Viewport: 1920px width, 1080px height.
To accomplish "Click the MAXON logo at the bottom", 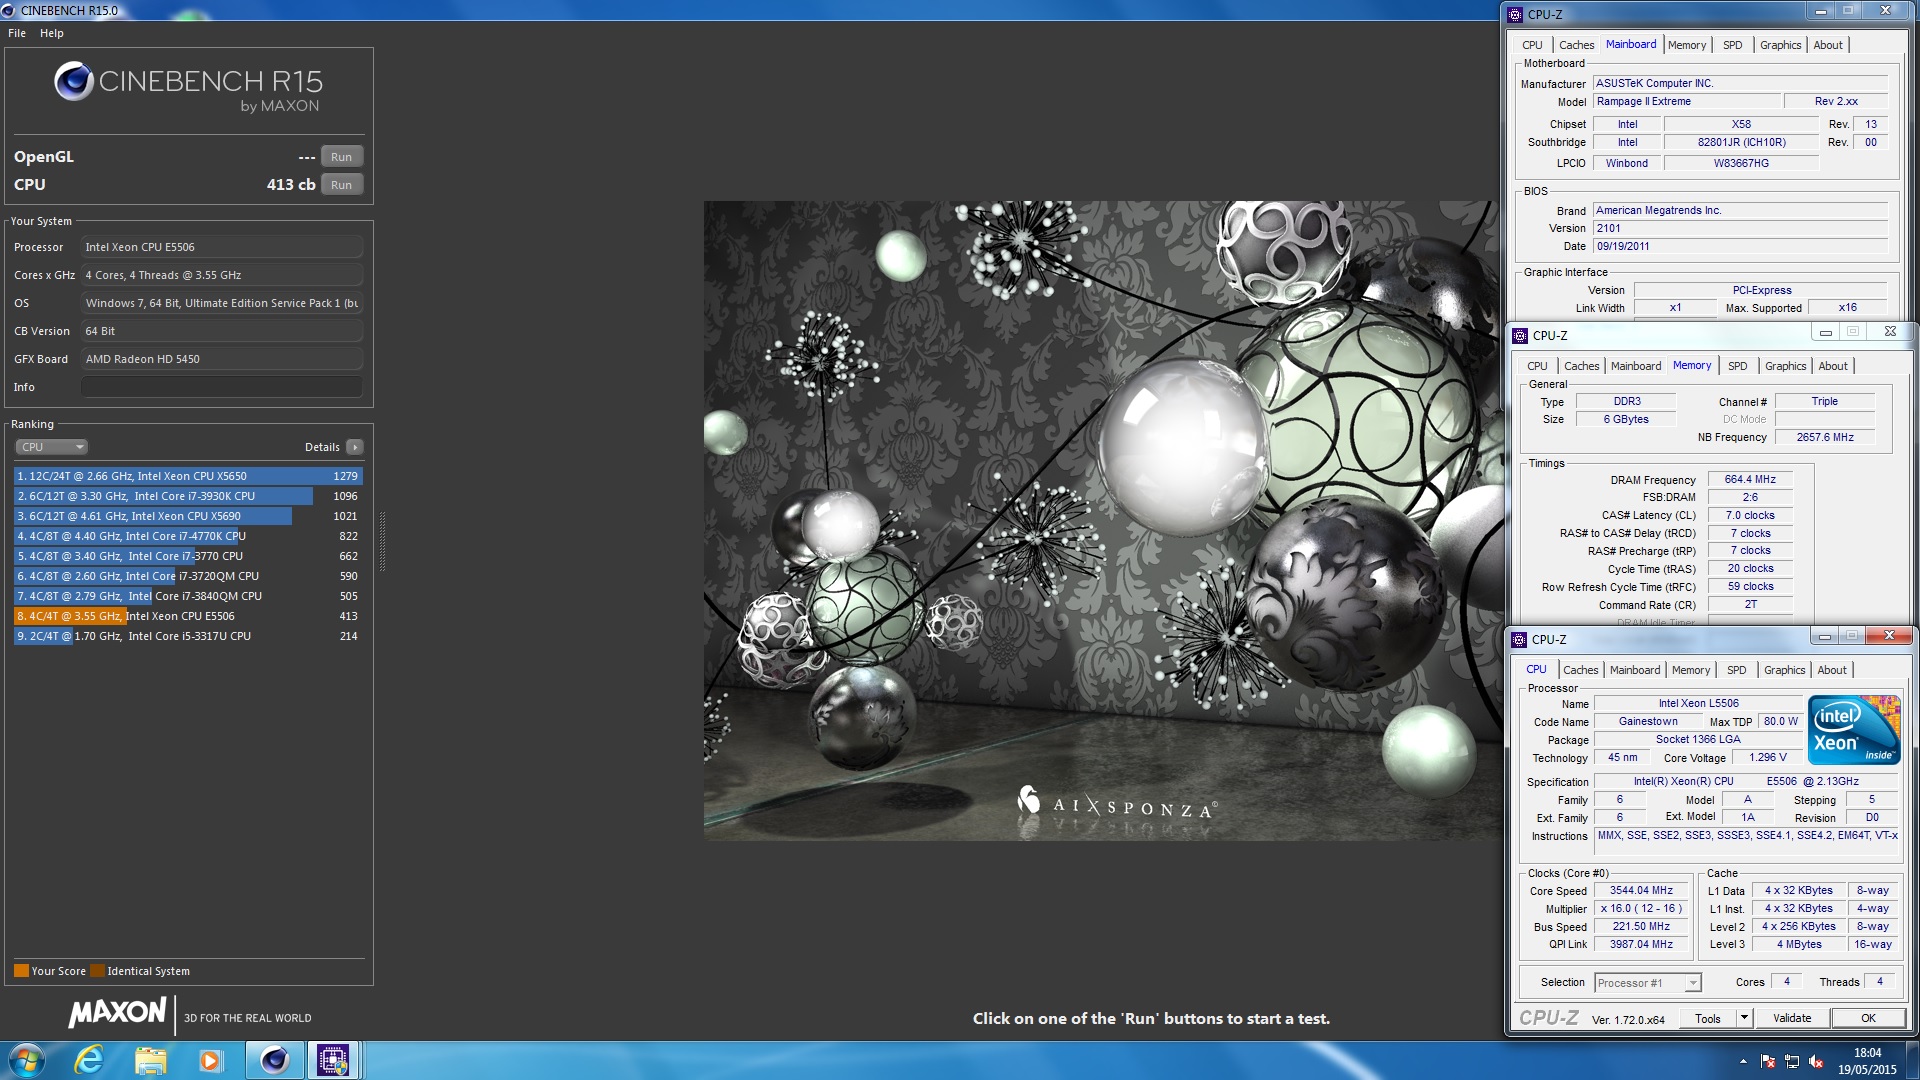I will 117,1012.
